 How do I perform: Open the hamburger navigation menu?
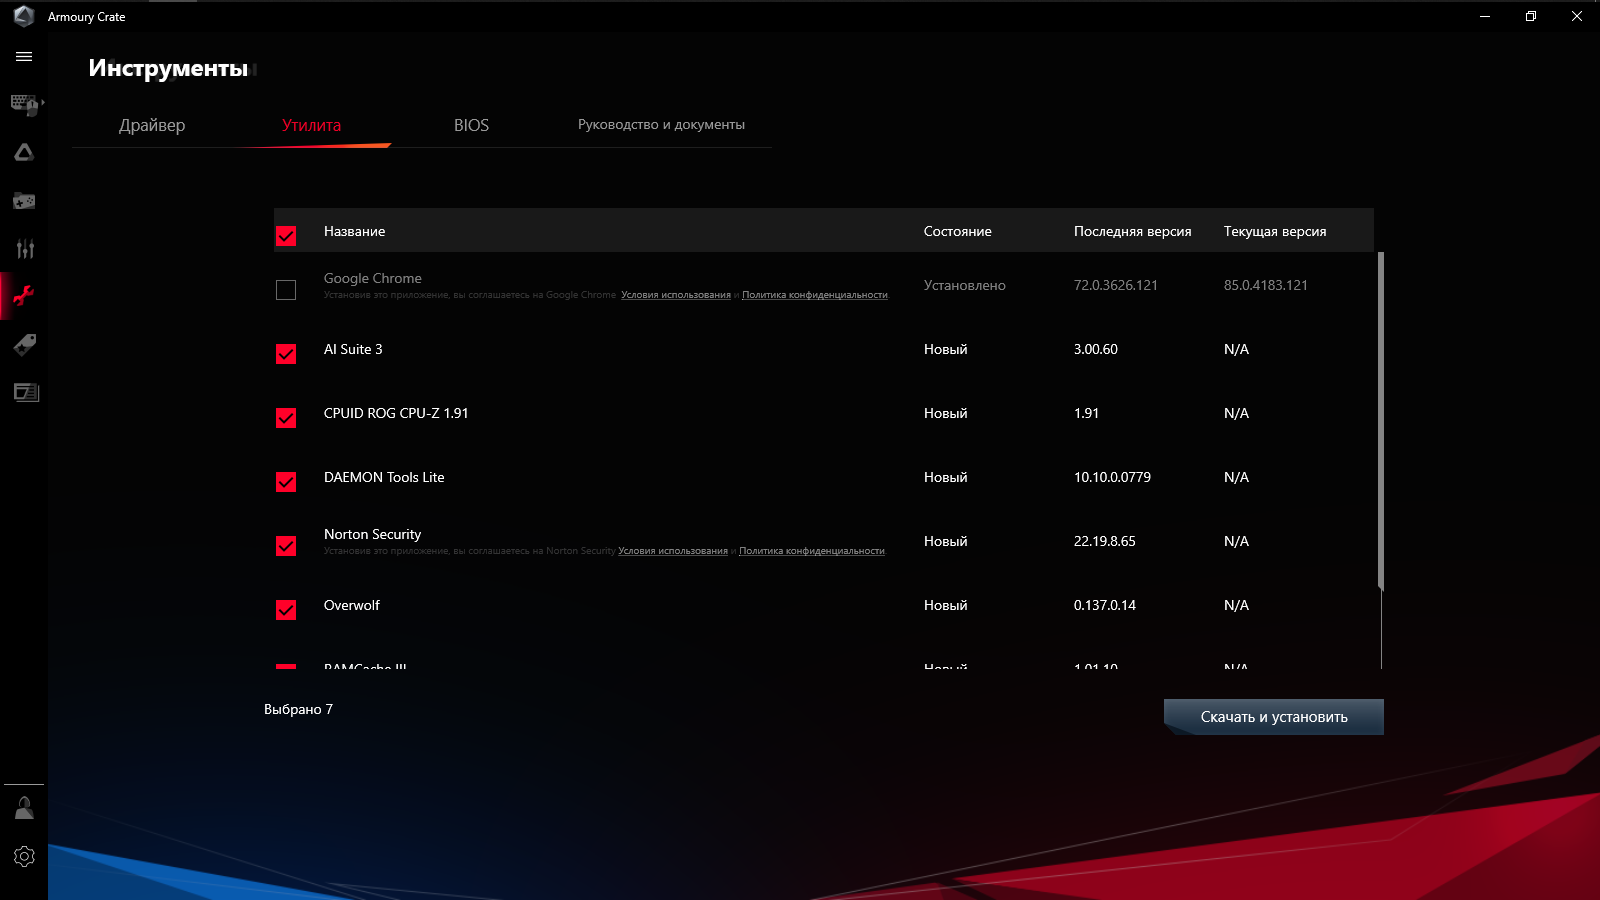tap(24, 57)
